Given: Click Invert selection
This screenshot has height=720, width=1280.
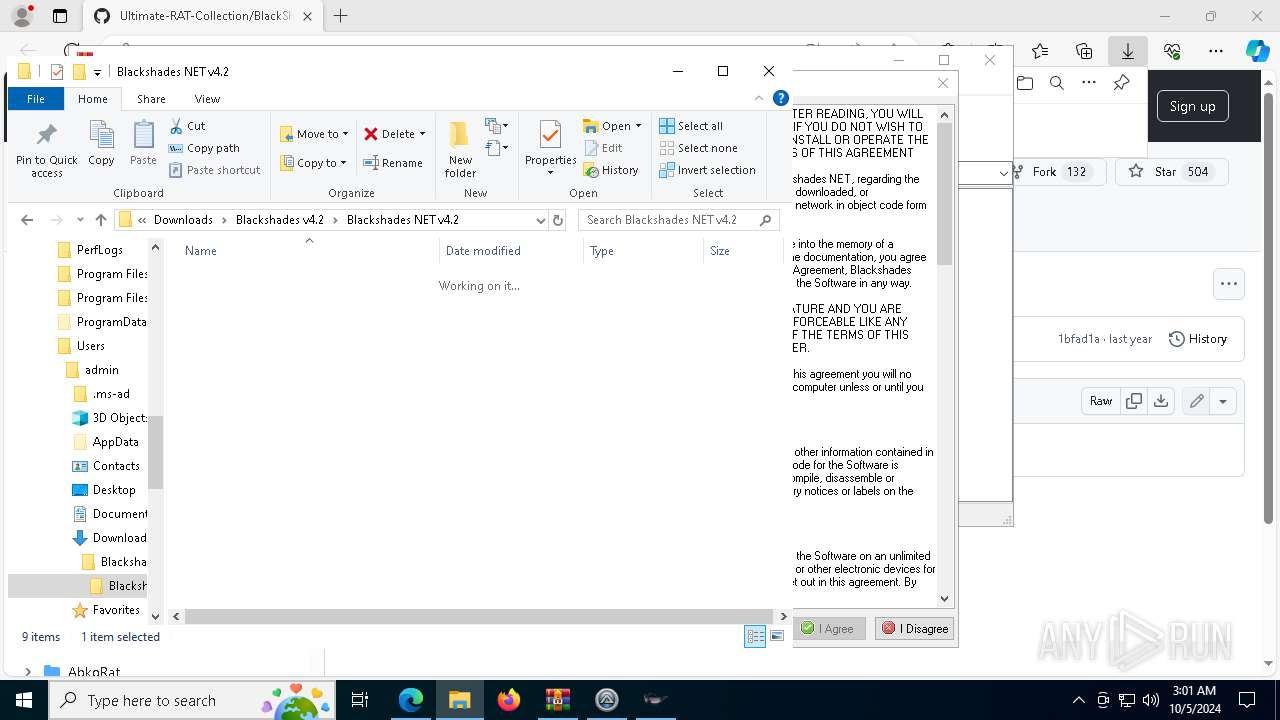Looking at the screenshot, I should (707, 170).
